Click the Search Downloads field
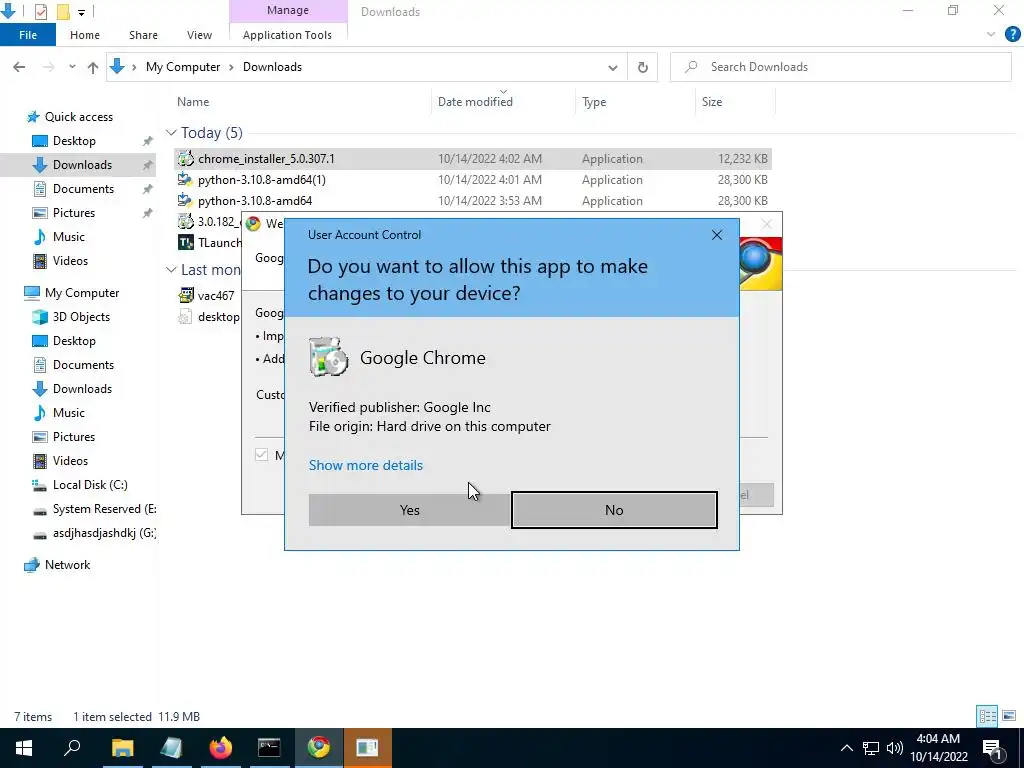 point(840,67)
